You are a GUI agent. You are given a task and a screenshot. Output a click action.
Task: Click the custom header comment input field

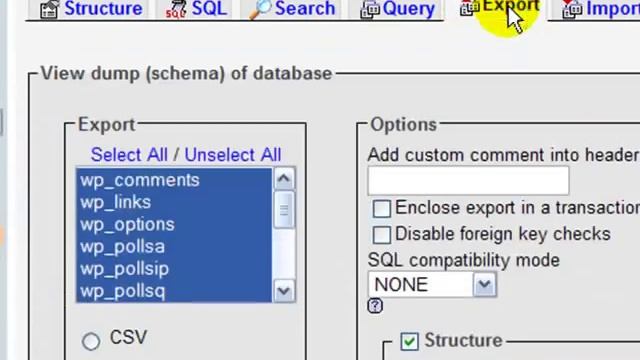point(468,180)
